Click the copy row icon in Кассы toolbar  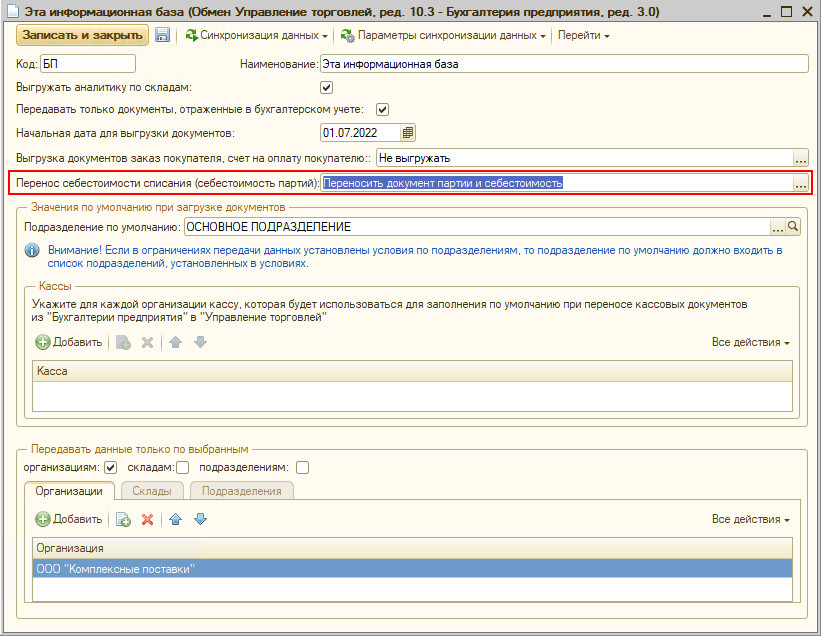123,342
